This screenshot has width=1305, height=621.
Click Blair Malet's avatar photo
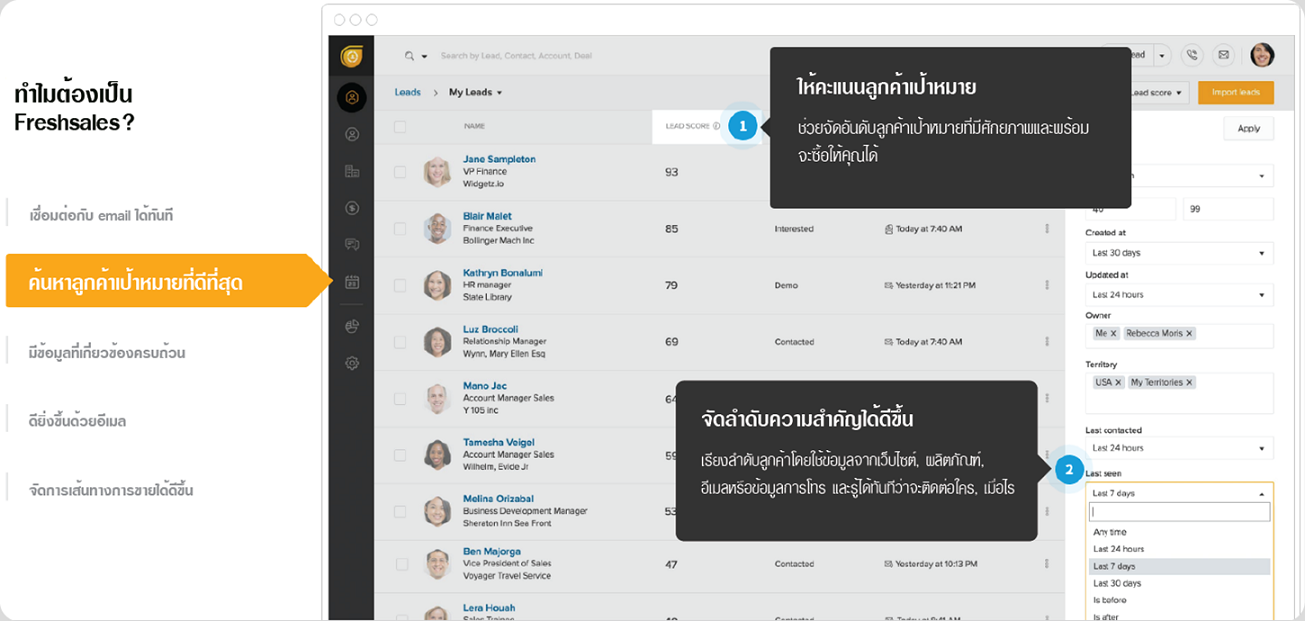[437, 229]
